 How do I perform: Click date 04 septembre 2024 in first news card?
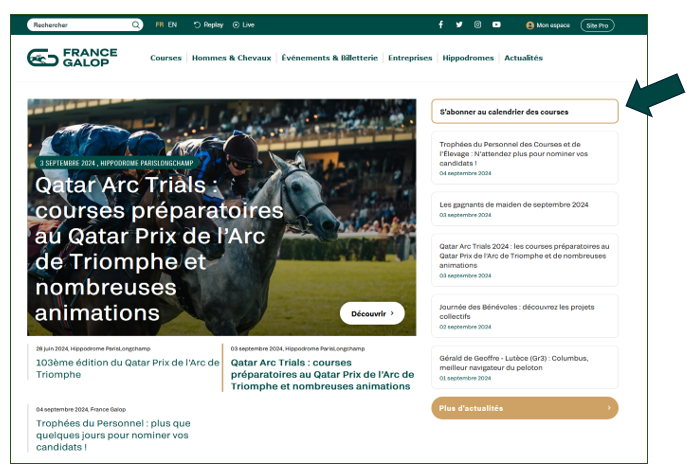[x=465, y=173]
